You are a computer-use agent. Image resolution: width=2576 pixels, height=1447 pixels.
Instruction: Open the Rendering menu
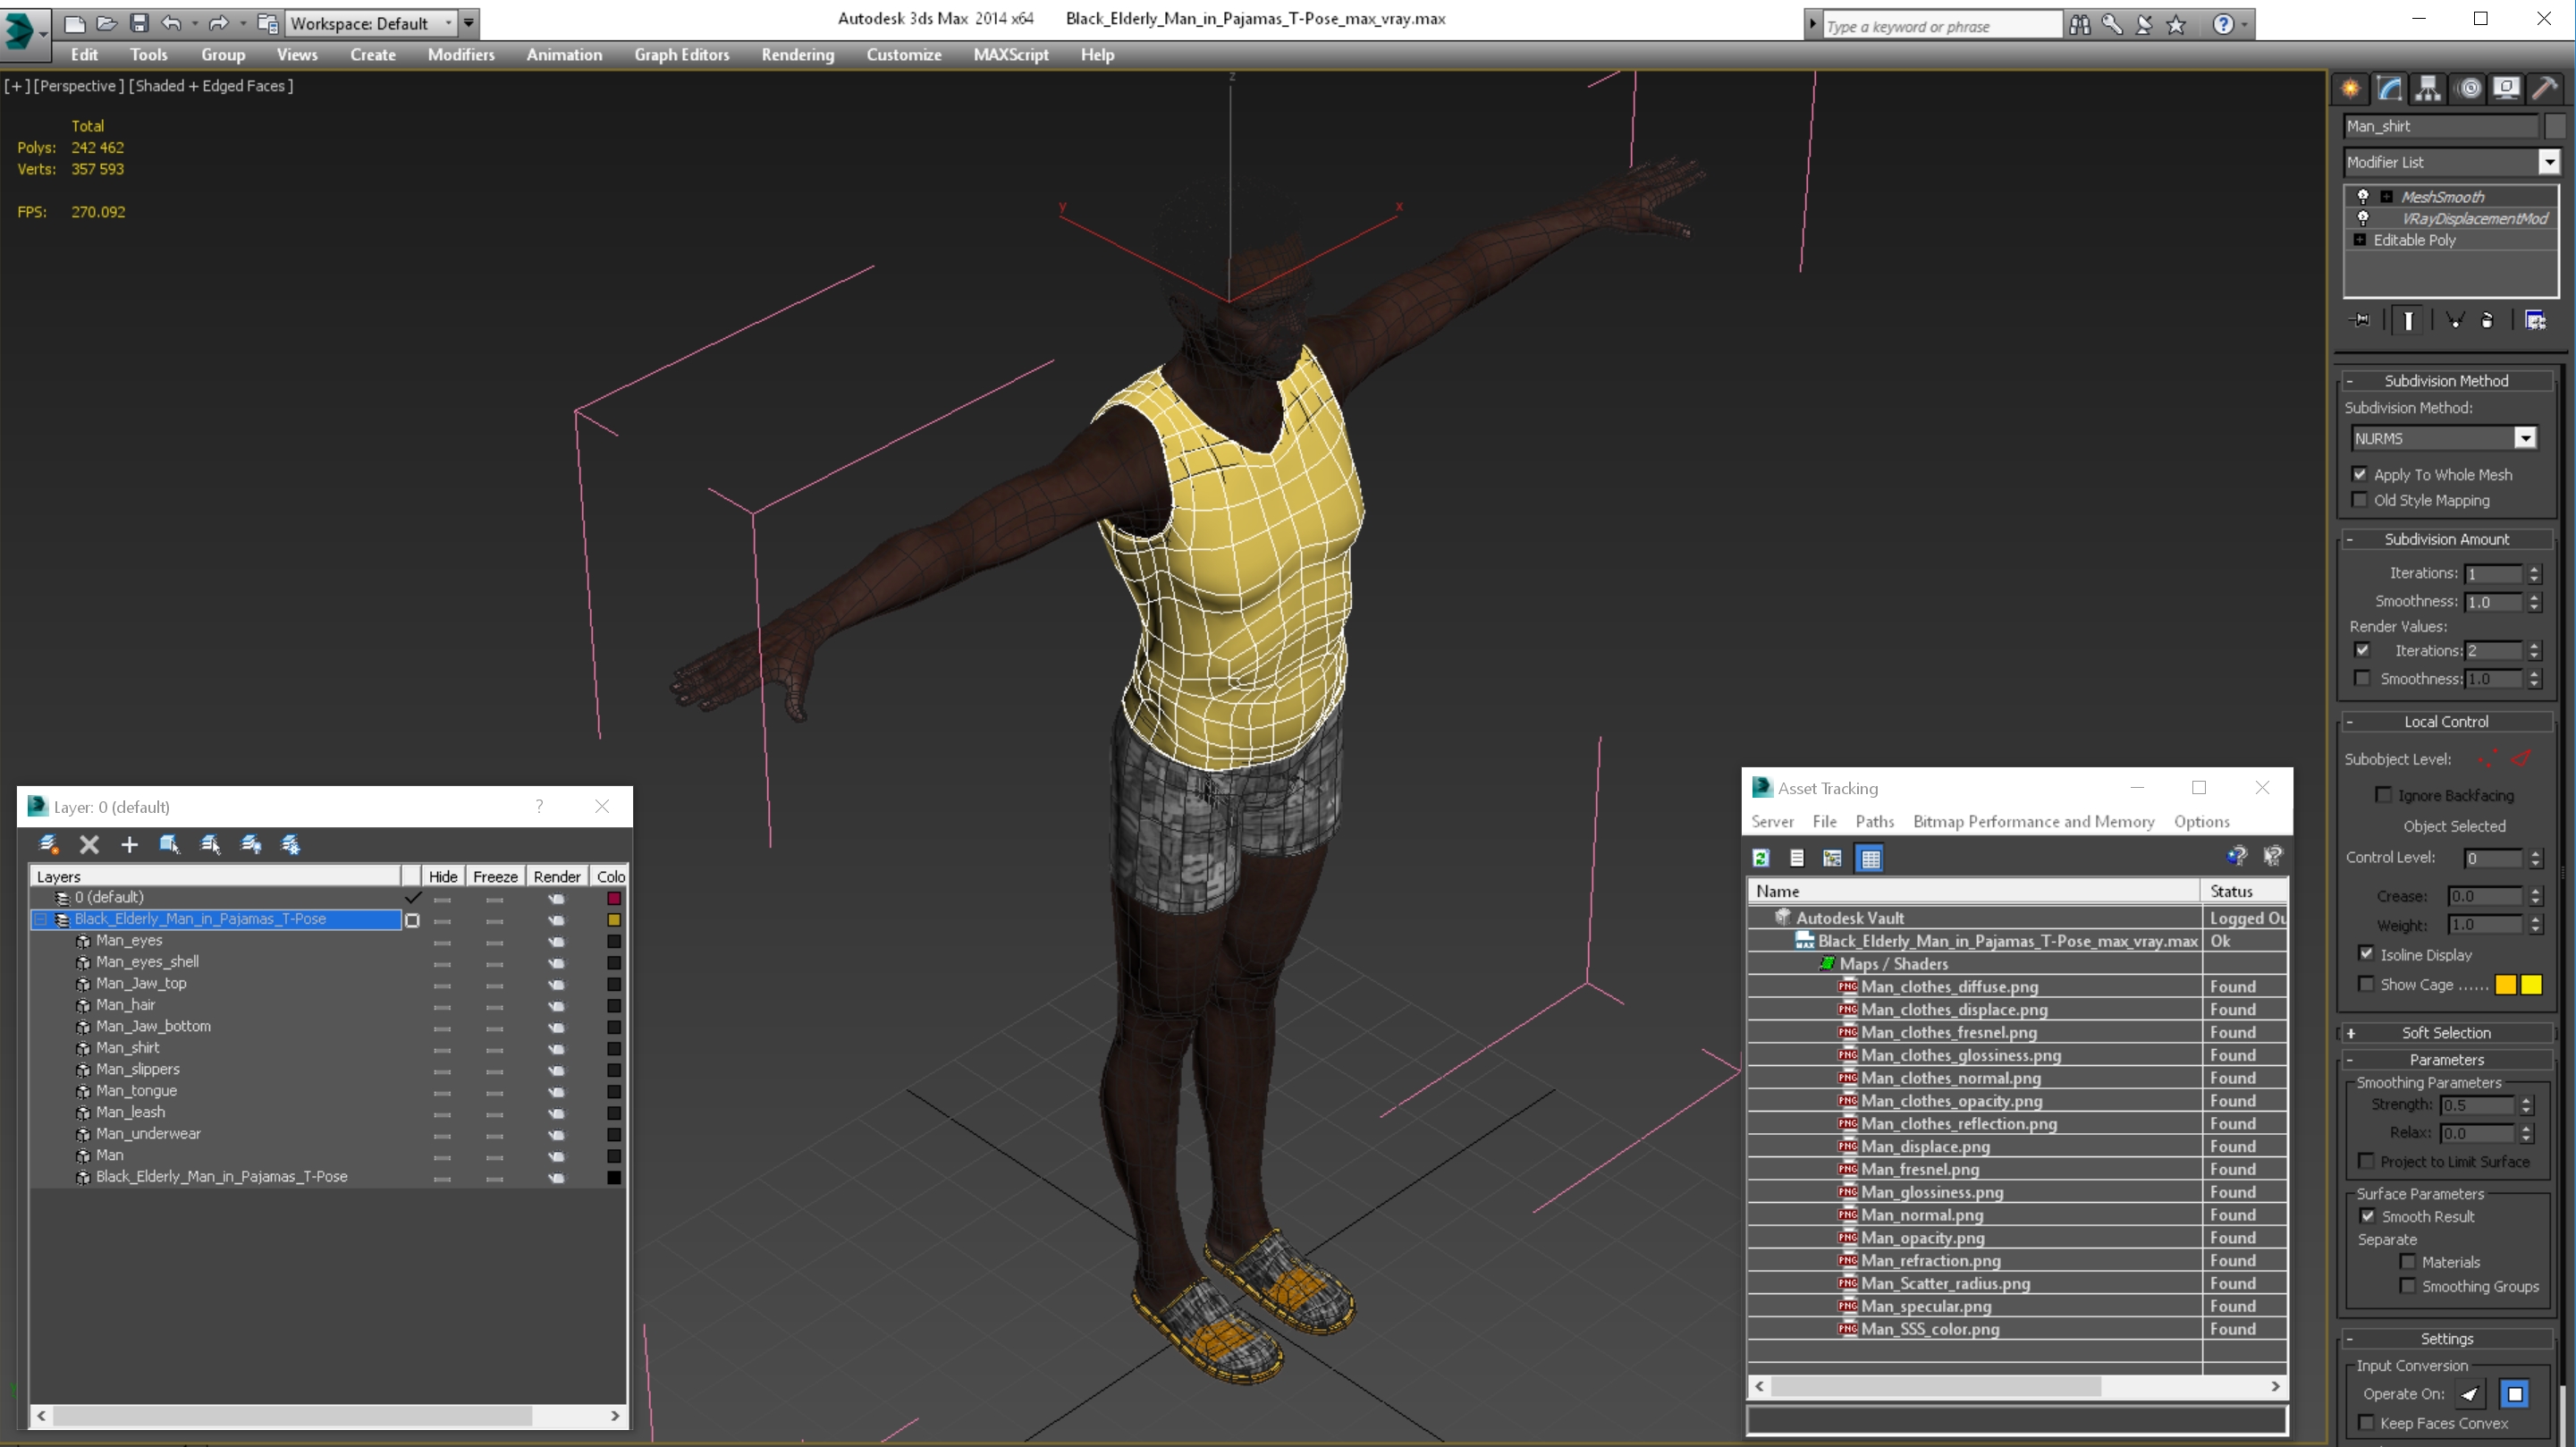(797, 55)
